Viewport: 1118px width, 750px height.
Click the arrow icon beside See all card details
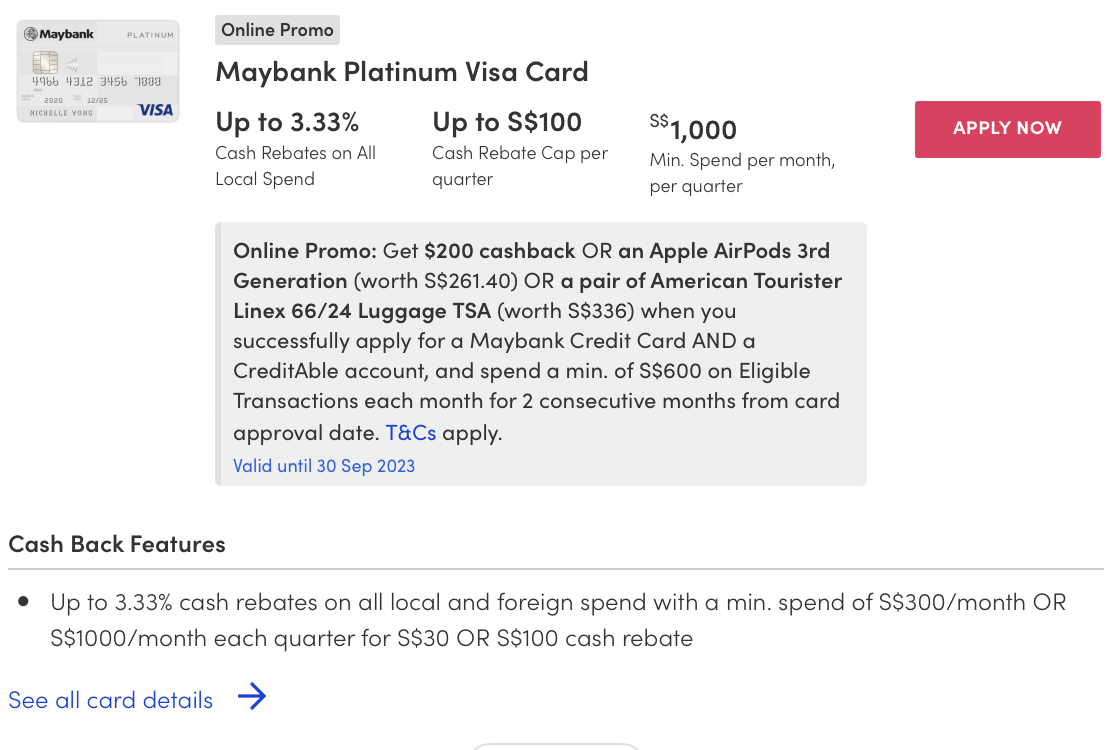click(x=251, y=697)
